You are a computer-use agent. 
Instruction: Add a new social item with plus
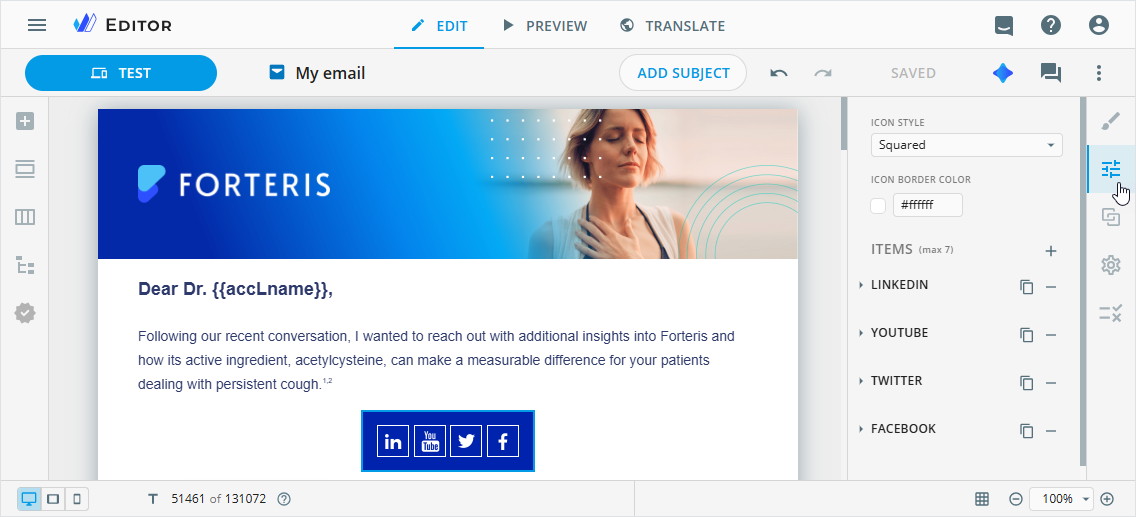click(1051, 251)
